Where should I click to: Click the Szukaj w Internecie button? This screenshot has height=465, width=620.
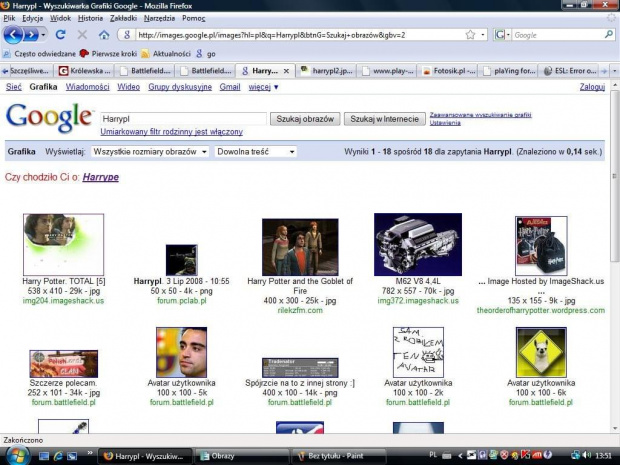384,119
